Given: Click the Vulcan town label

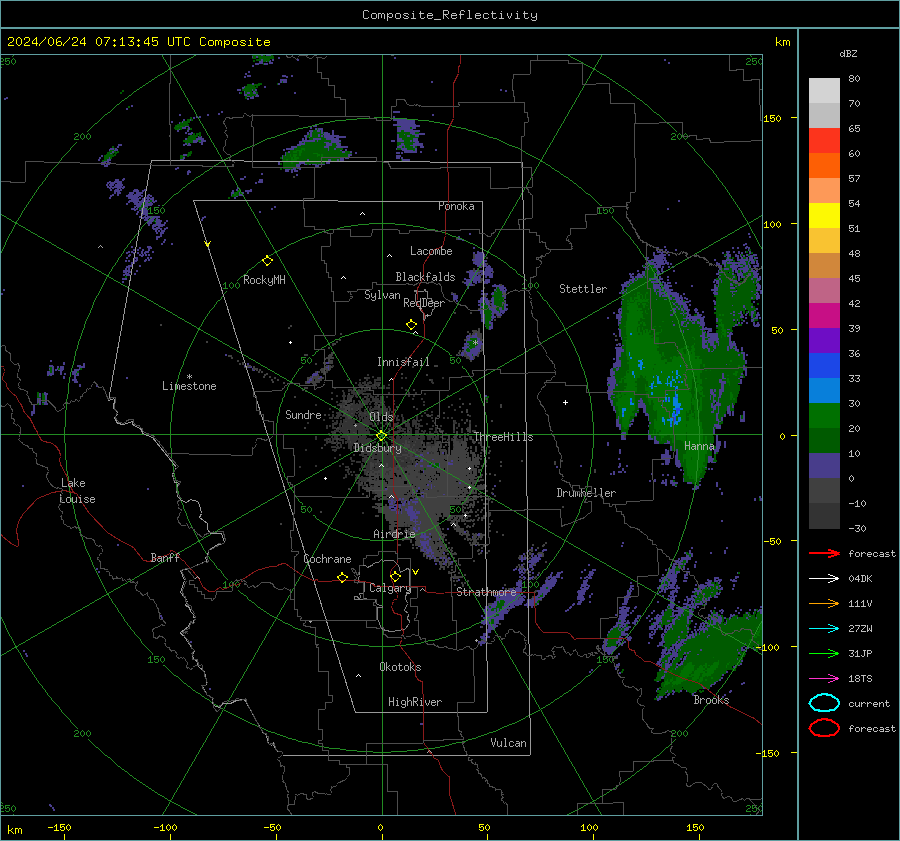Looking at the screenshot, I should (x=508, y=743).
